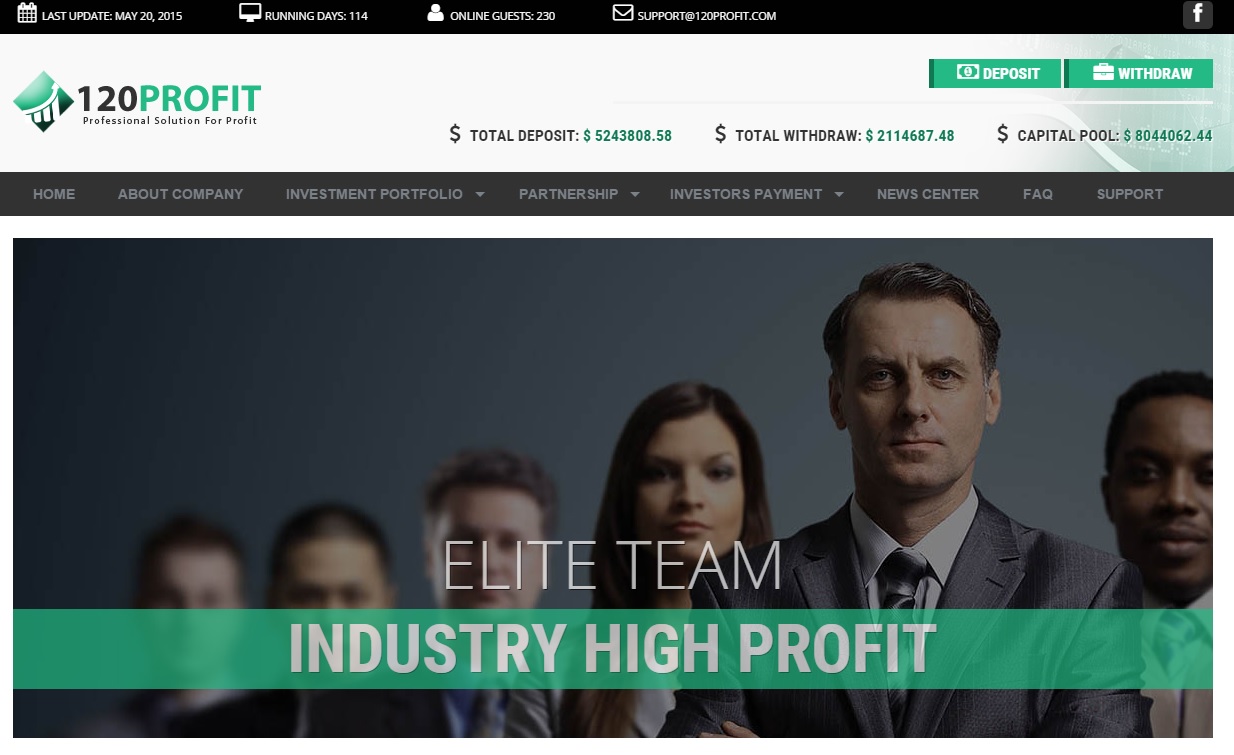Click the dollar icon beside Total Deposit
This screenshot has height=755, width=1234.
click(456, 134)
